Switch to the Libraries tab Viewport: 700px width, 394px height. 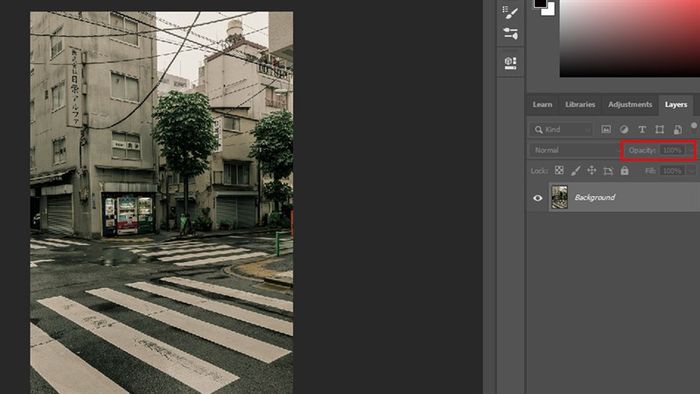(580, 104)
